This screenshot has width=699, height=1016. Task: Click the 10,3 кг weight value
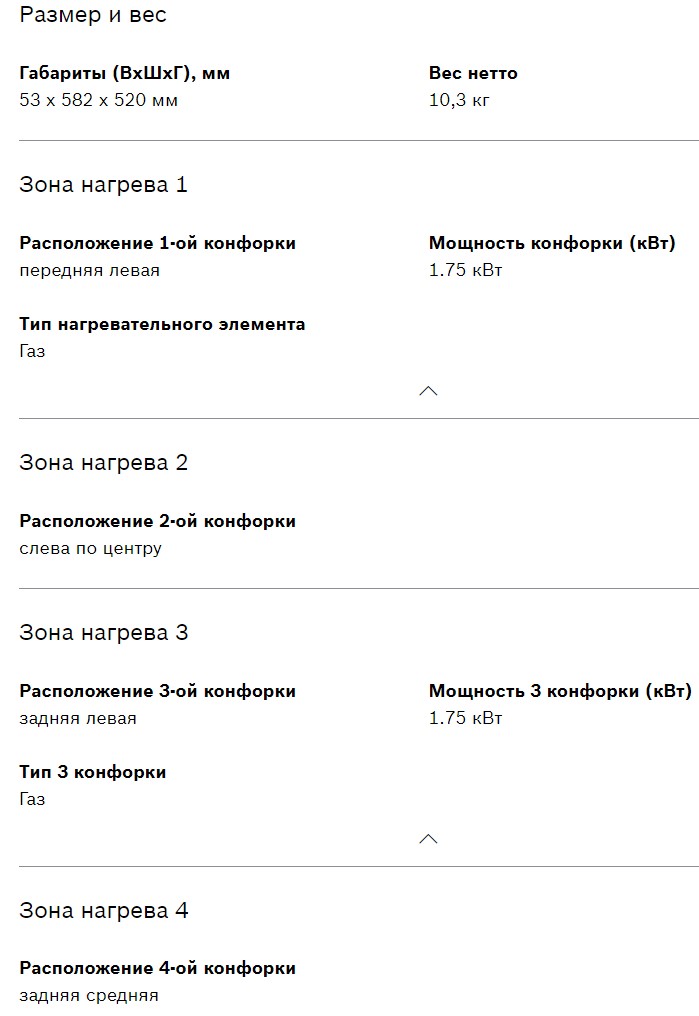click(459, 100)
